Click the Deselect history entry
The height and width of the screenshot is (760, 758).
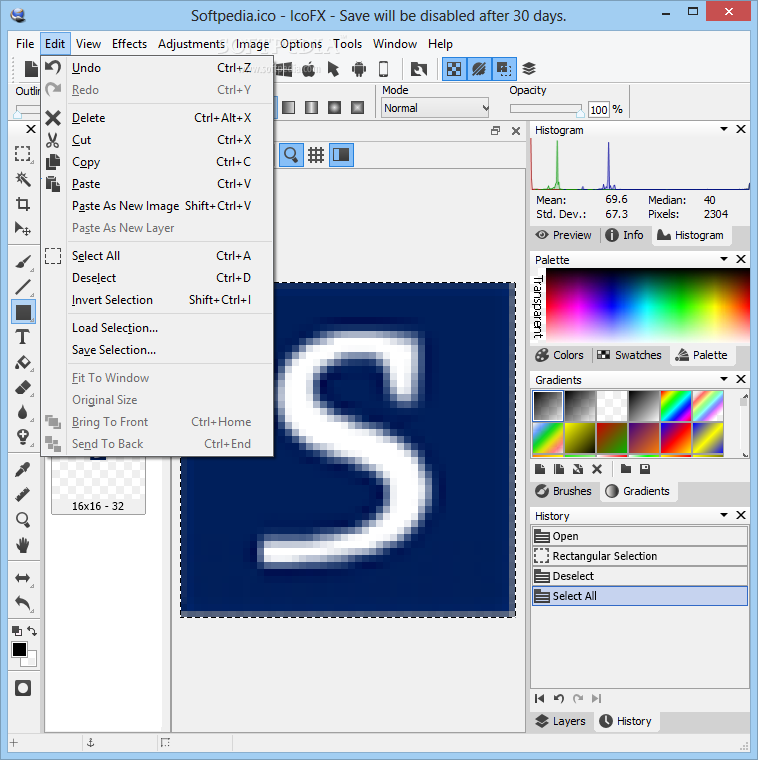point(640,576)
